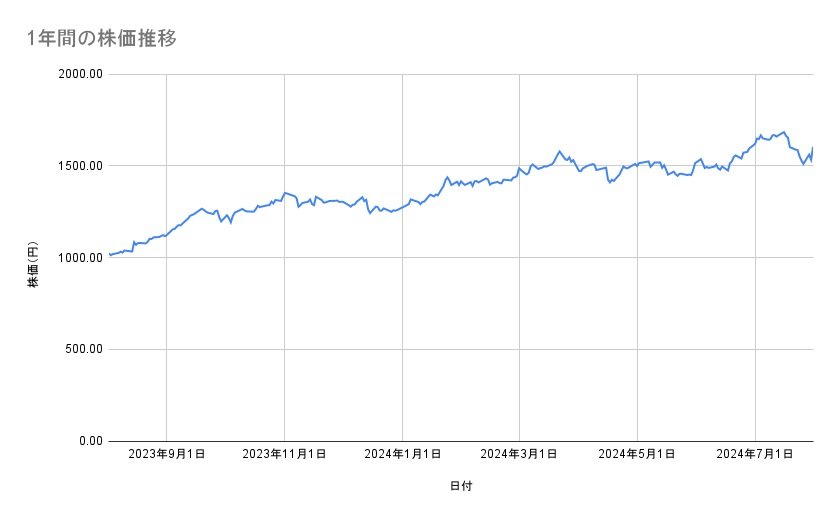Viewport: 839px width, 519px height.
Task: Click the 2024年1月1日 date label
Action: (402, 454)
